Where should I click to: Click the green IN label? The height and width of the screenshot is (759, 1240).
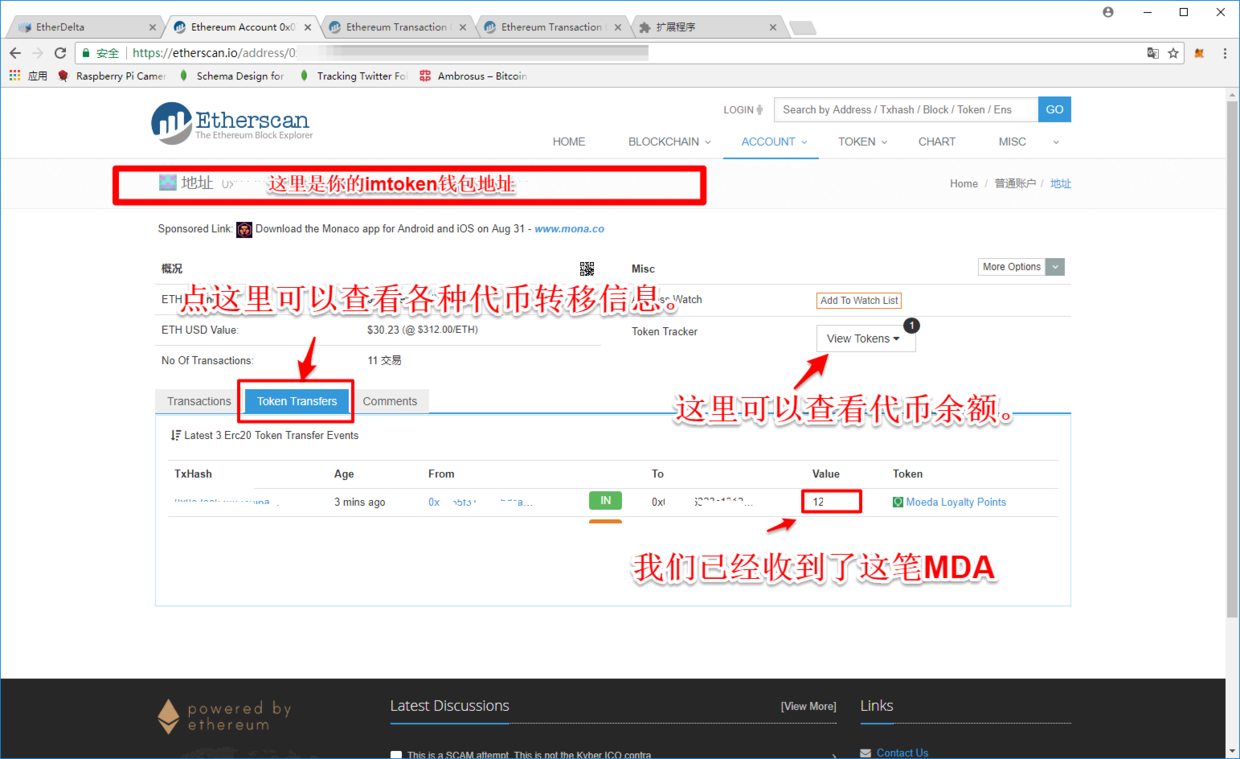tap(605, 501)
